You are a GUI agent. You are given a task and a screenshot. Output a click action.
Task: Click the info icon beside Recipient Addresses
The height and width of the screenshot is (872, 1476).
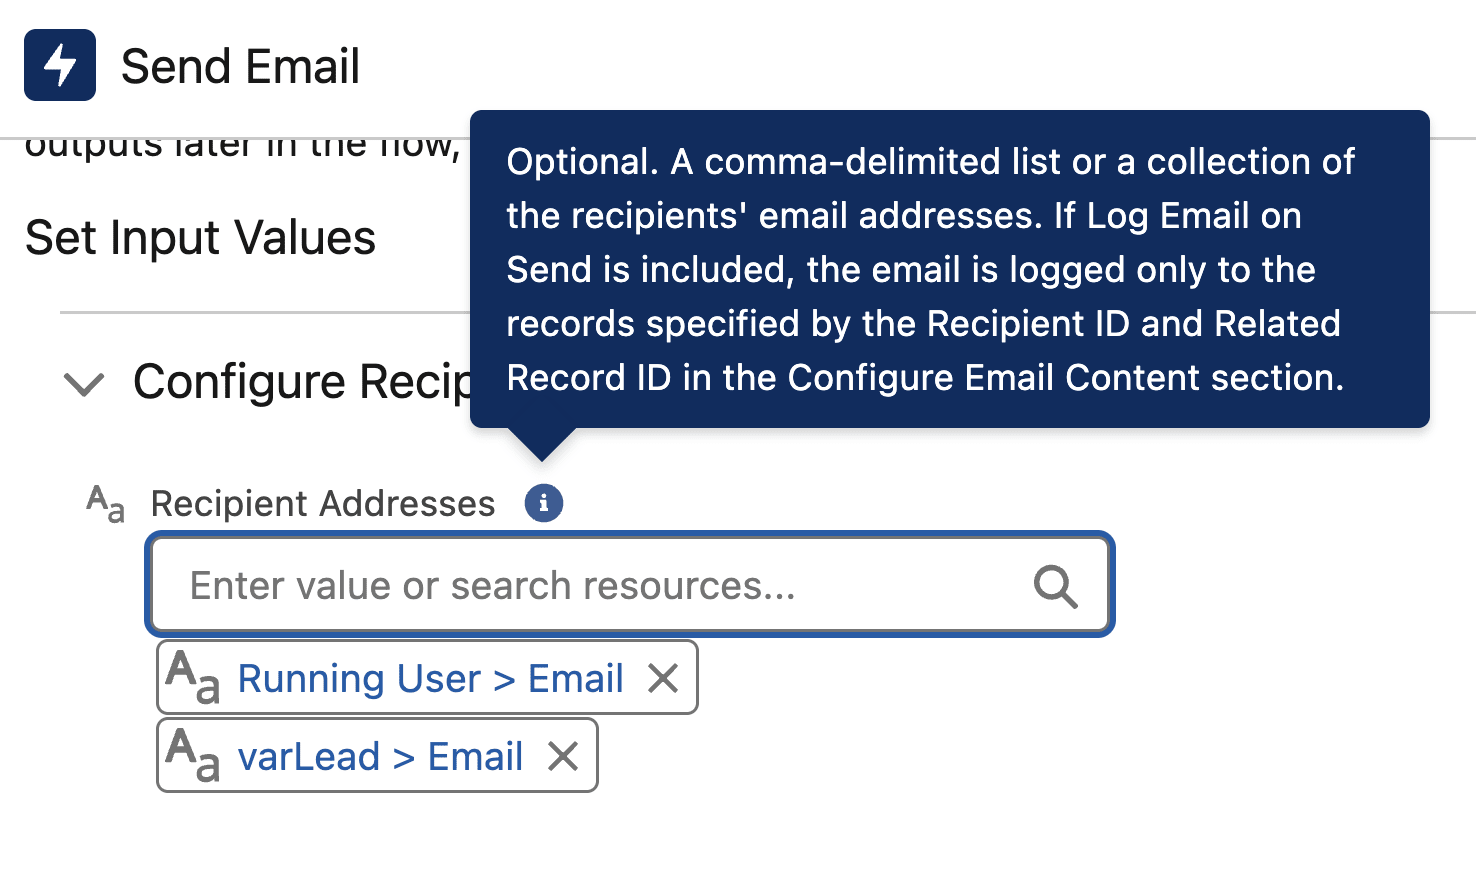pyautogui.click(x=544, y=503)
